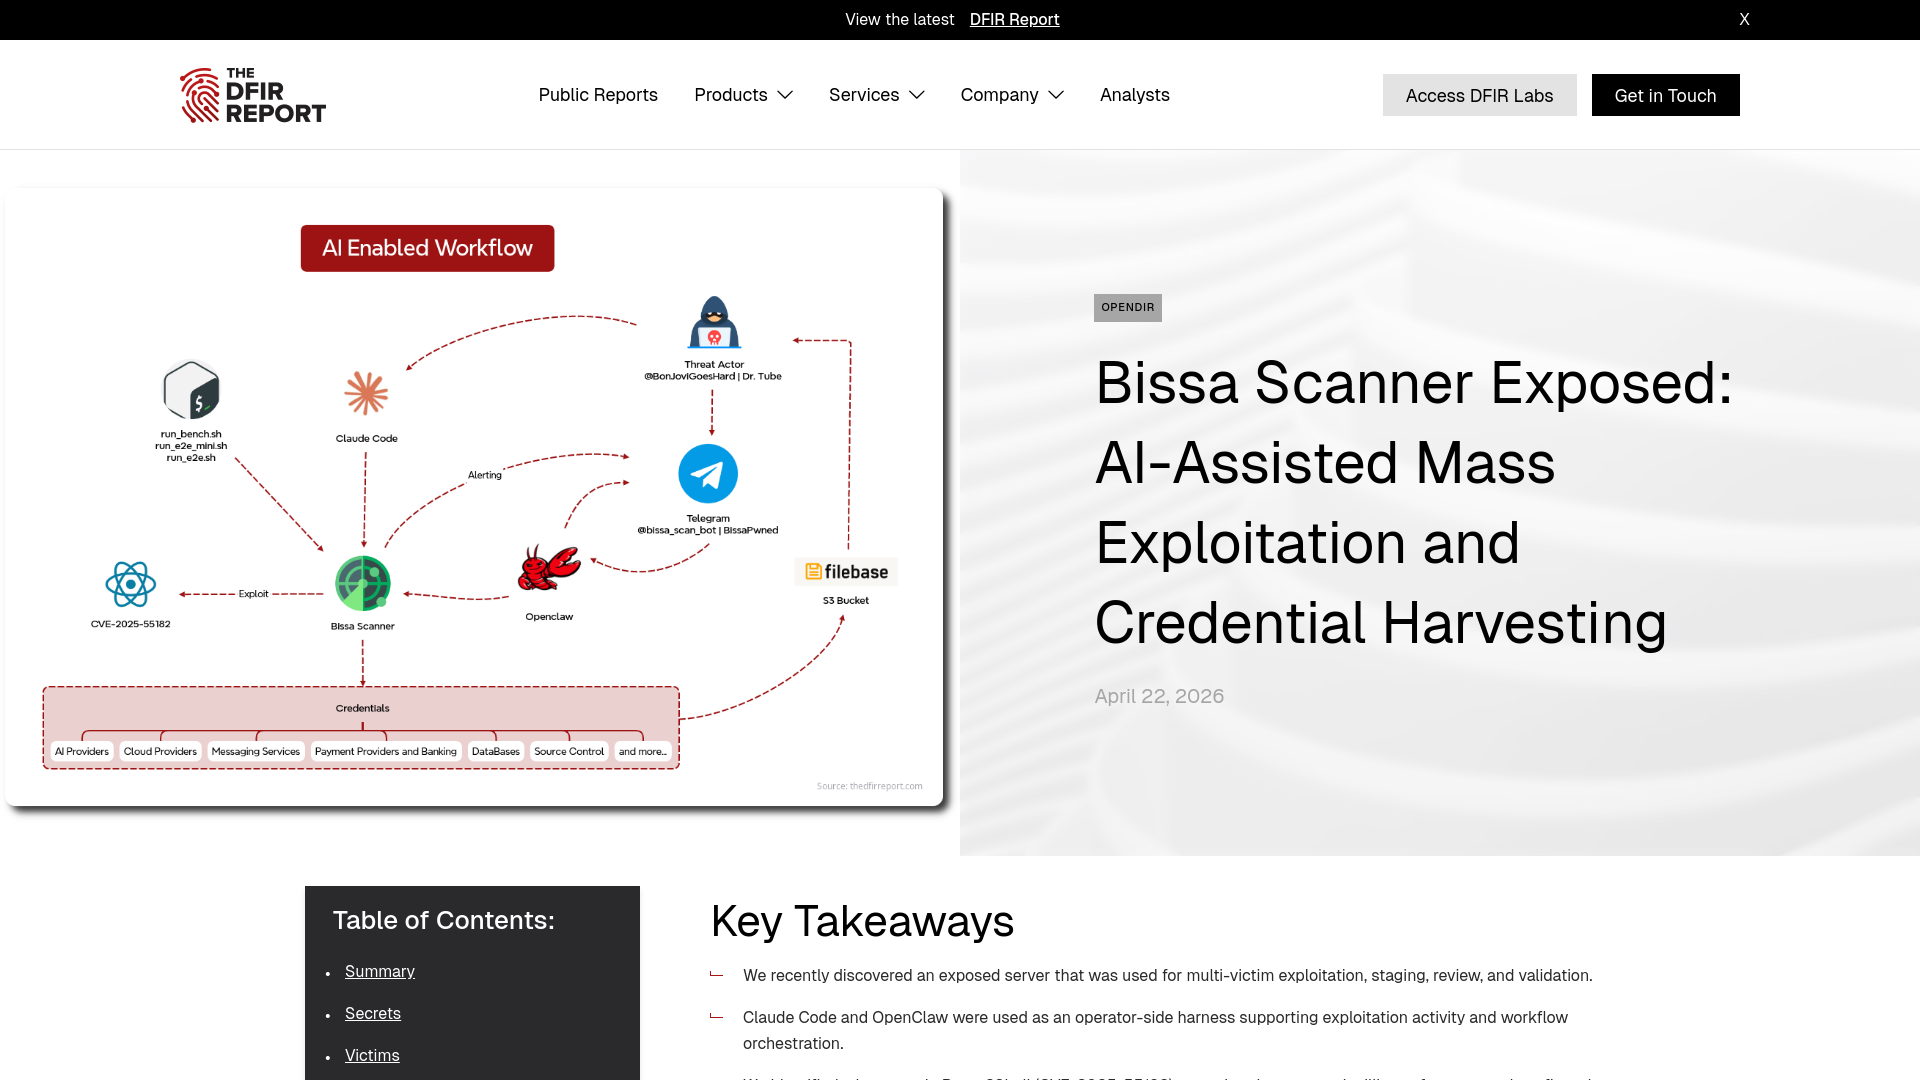Viewport: 1920px width, 1080px height.
Task: Click the Table of Contents heading
Action: point(443,920)
